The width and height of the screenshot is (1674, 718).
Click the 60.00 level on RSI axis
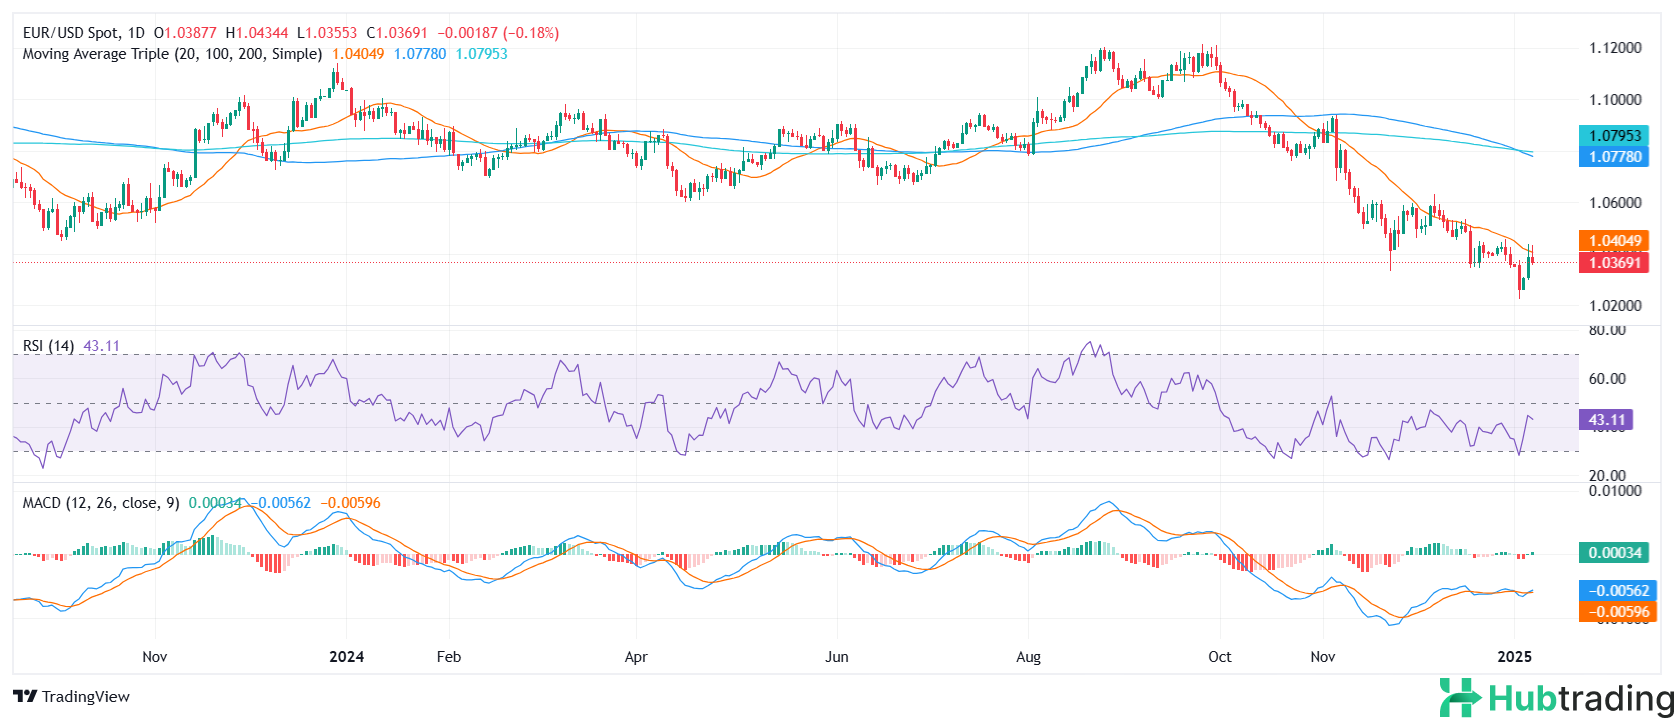click(x=1607, y=379)
